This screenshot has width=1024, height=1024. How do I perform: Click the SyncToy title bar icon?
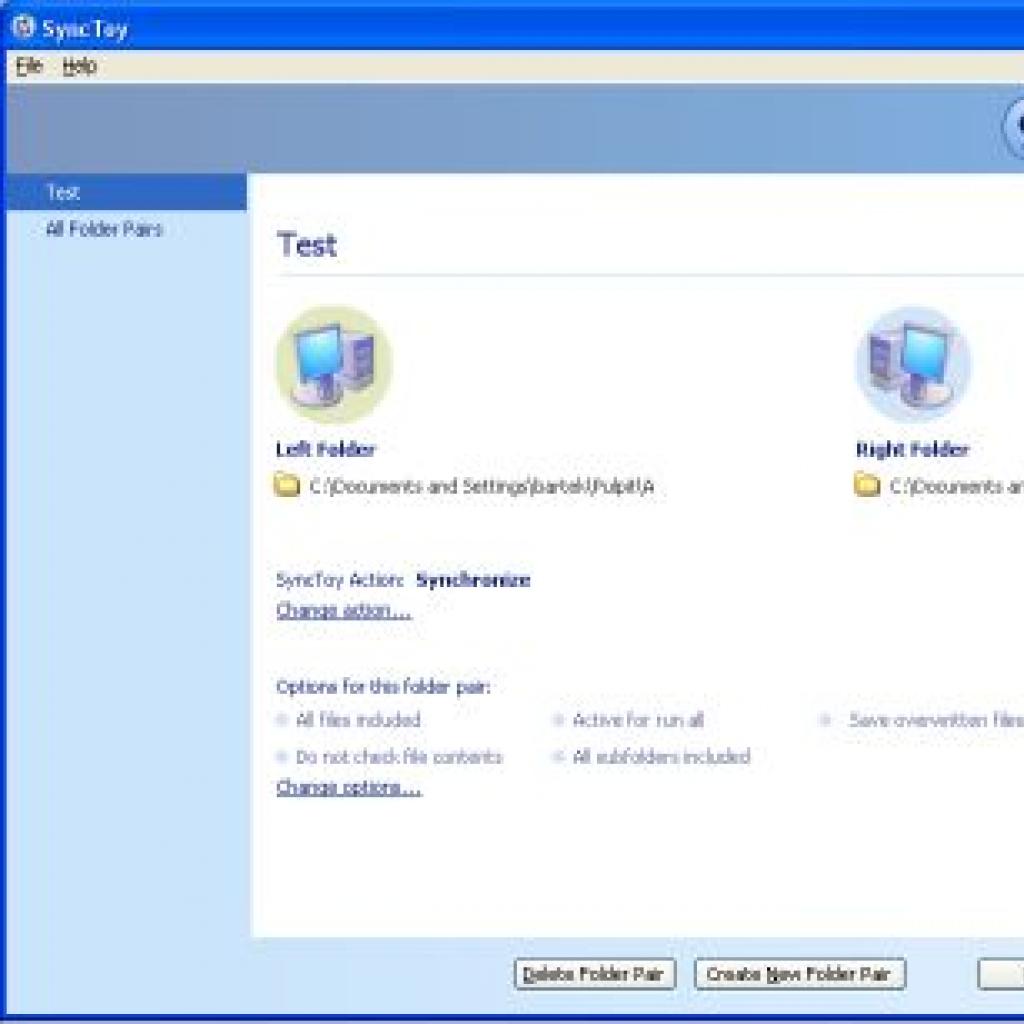pyautogui.click(x=23, y=27)
